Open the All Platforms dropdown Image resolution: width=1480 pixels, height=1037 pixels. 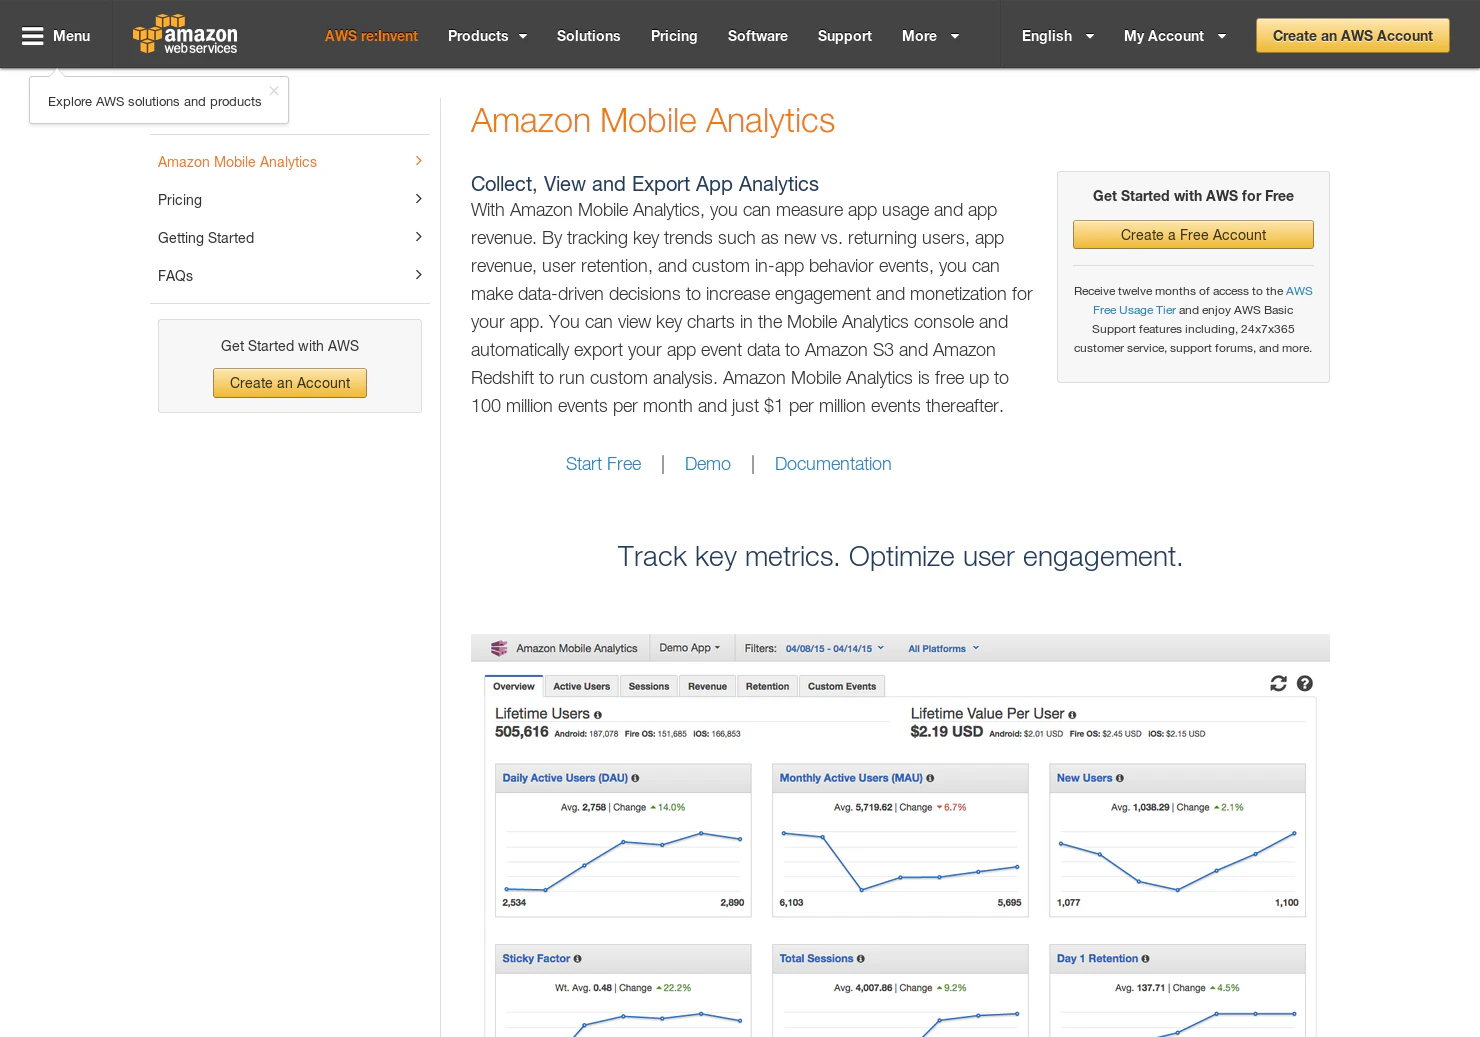pos(943,649)
